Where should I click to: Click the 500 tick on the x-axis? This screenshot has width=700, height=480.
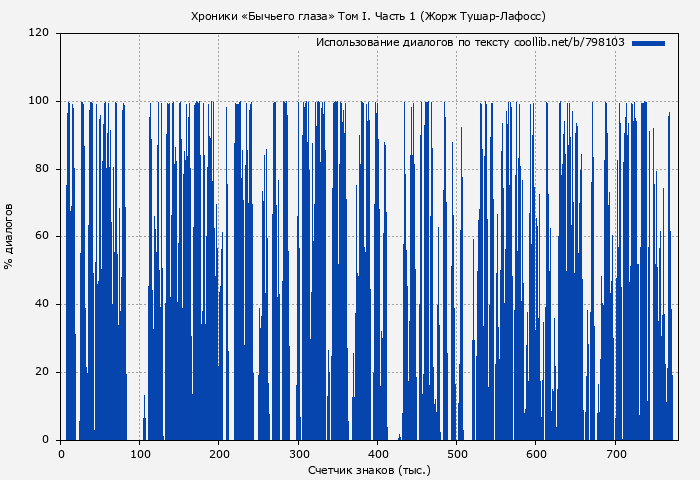(456, 454)
